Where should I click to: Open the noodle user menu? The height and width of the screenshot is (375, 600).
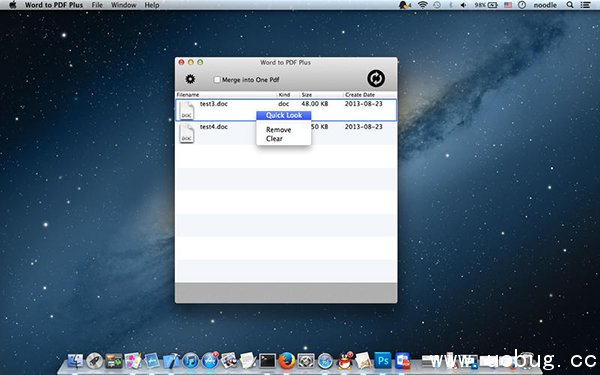[x=545, y=5]
